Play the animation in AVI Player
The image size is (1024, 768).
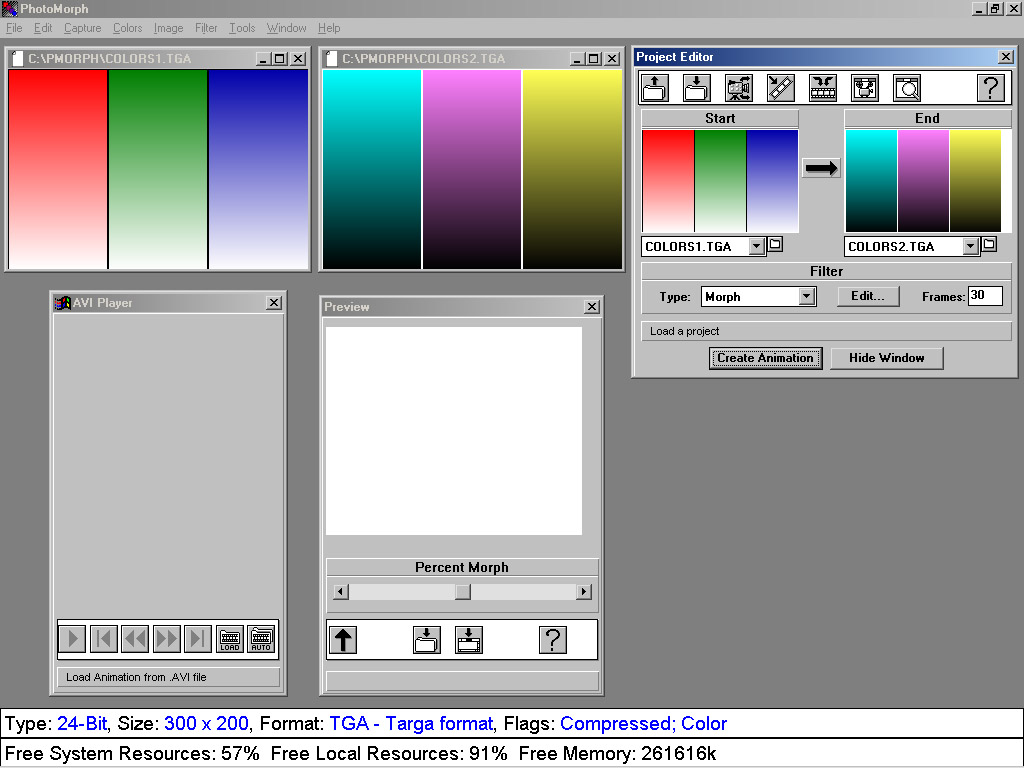point(72,638)
